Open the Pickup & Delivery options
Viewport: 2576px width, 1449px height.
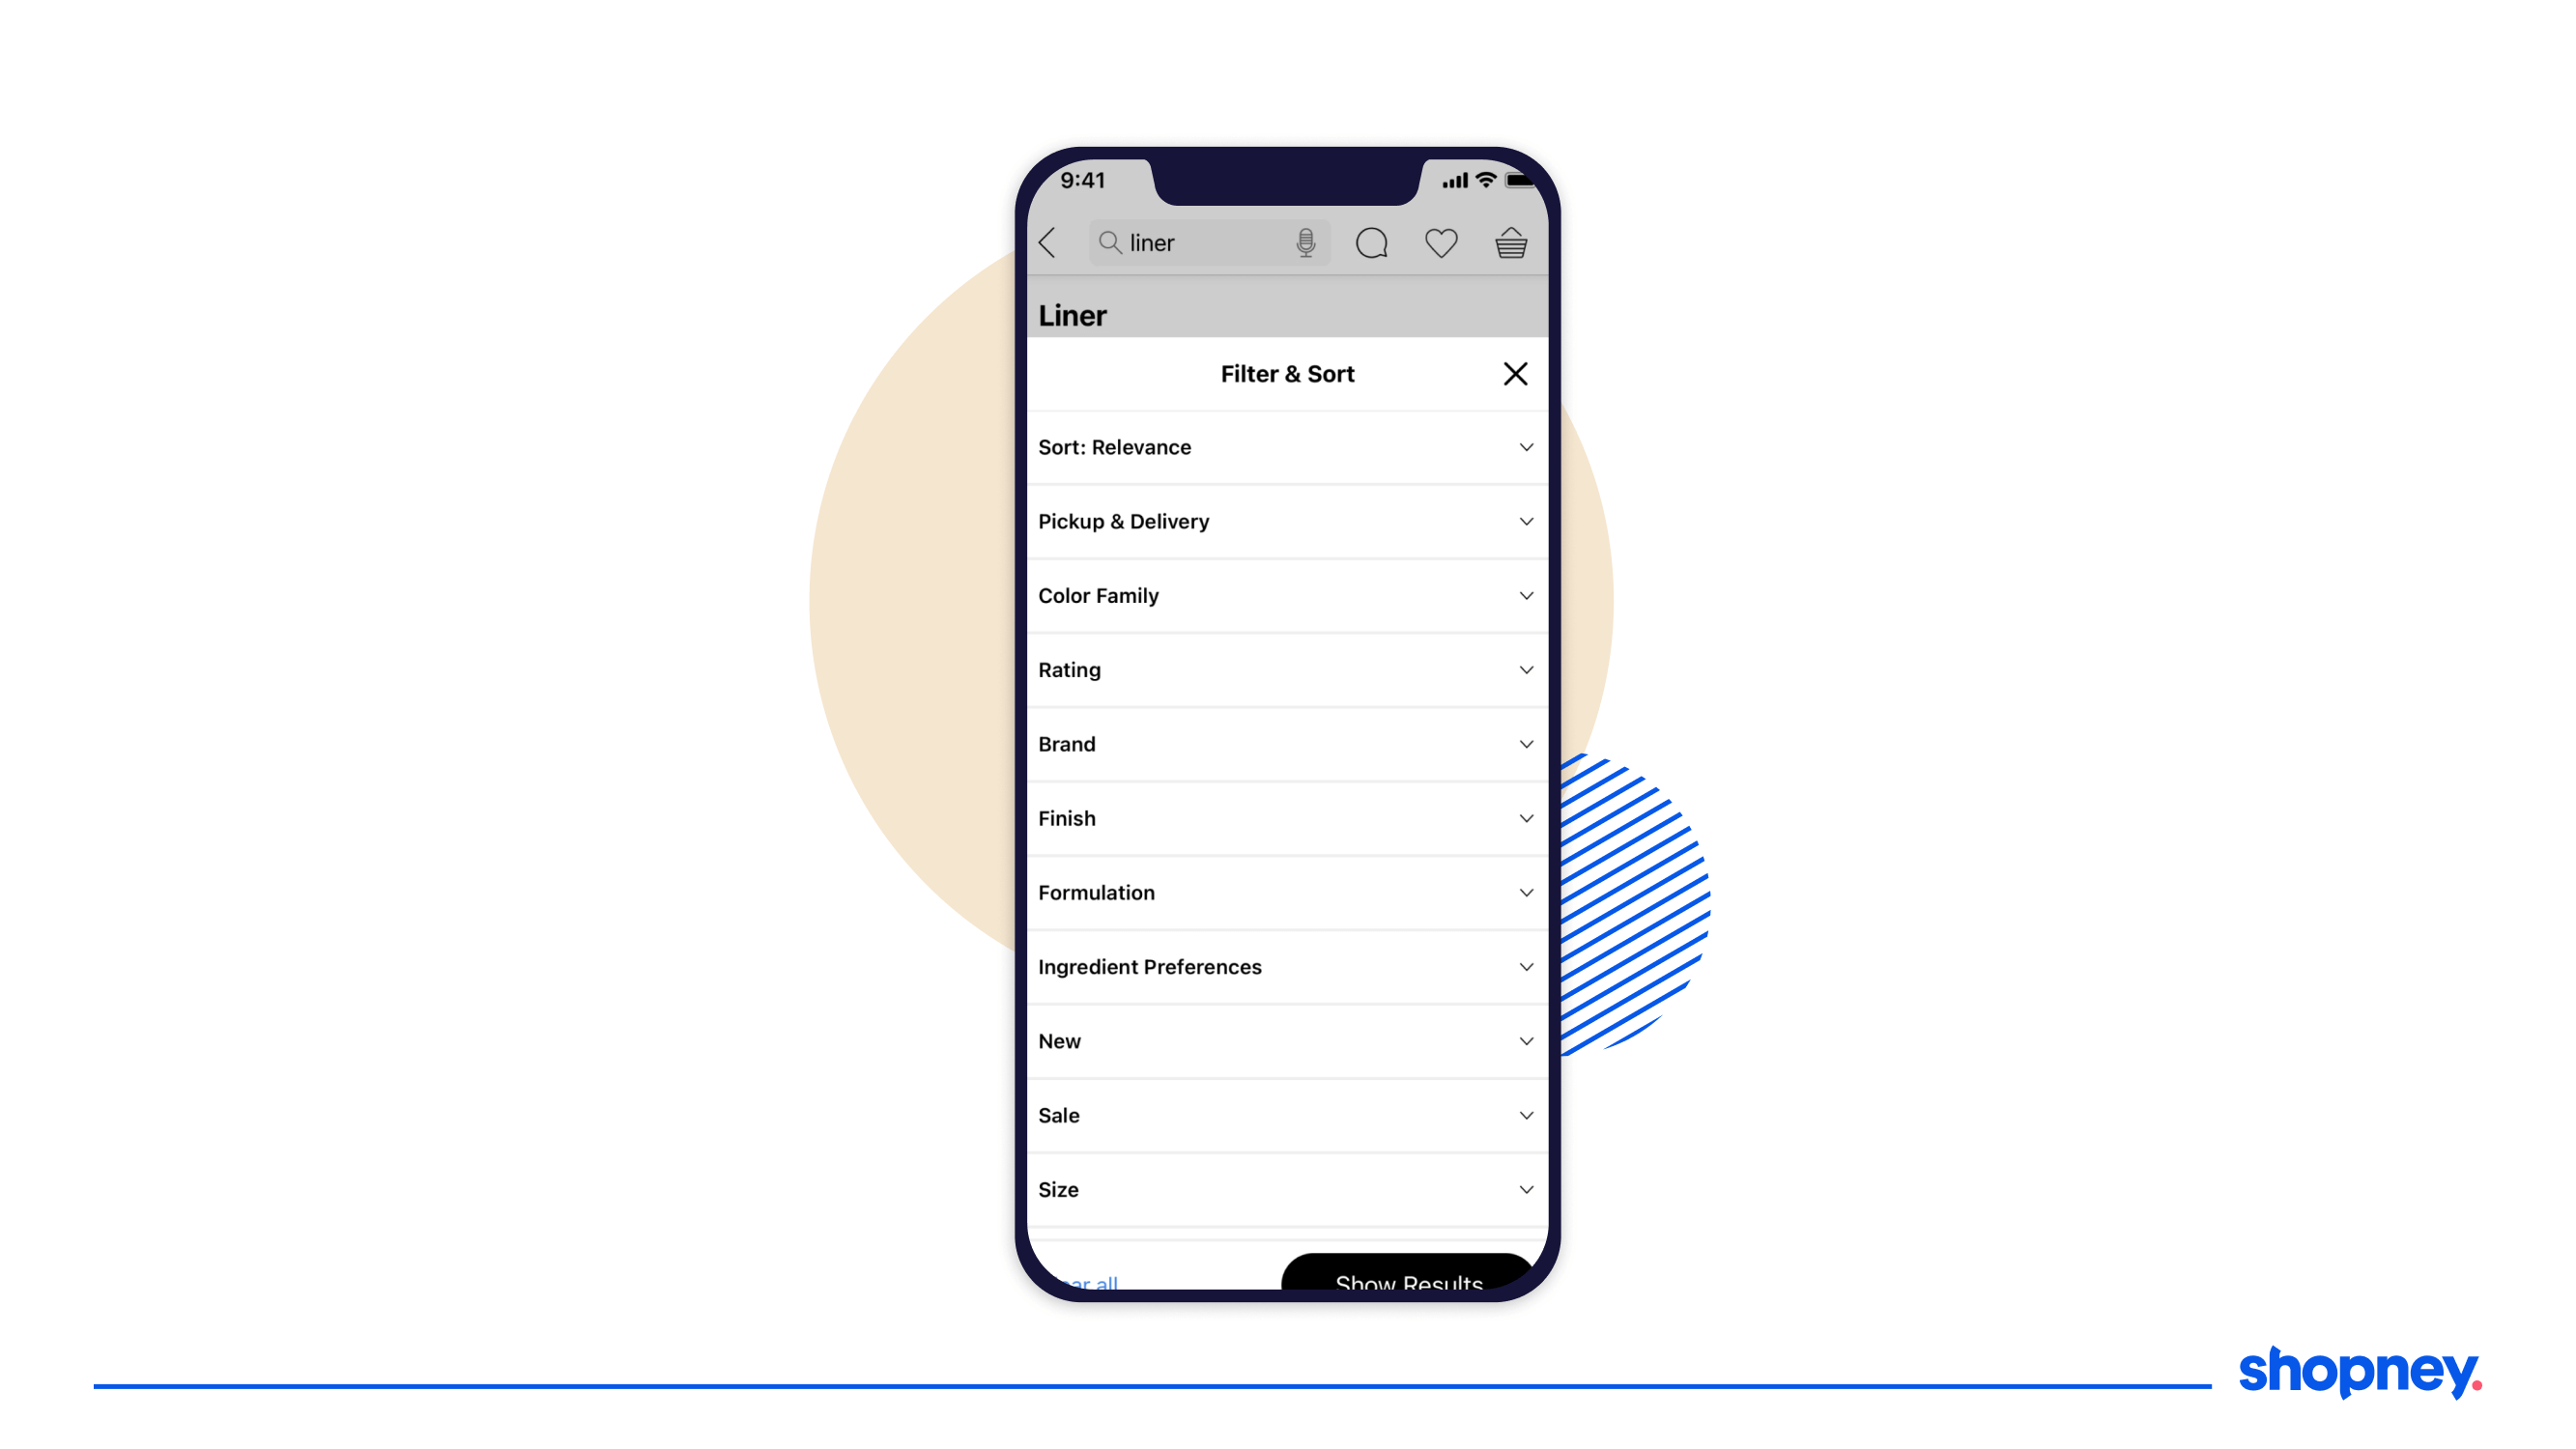click(x=1286, y=520)
